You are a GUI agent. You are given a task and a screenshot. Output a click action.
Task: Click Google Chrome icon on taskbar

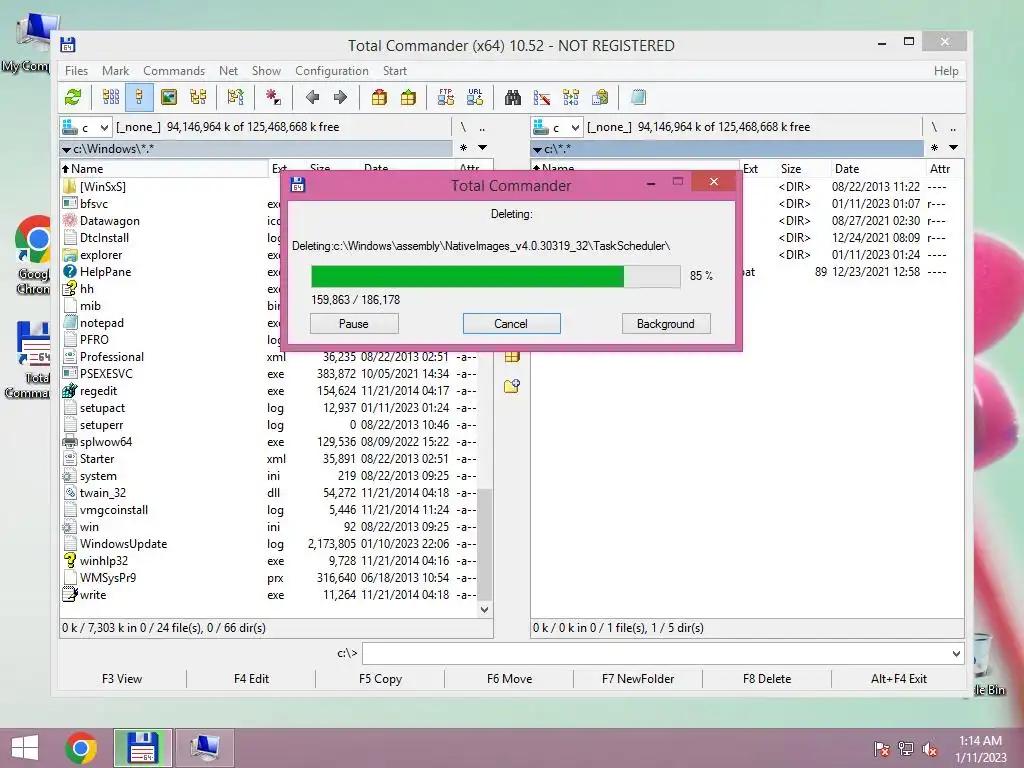pos(81,748)
